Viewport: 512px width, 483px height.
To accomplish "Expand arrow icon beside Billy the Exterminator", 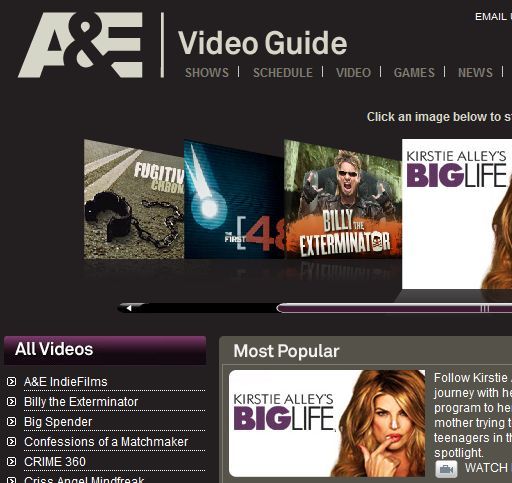I will click(11, 402).
